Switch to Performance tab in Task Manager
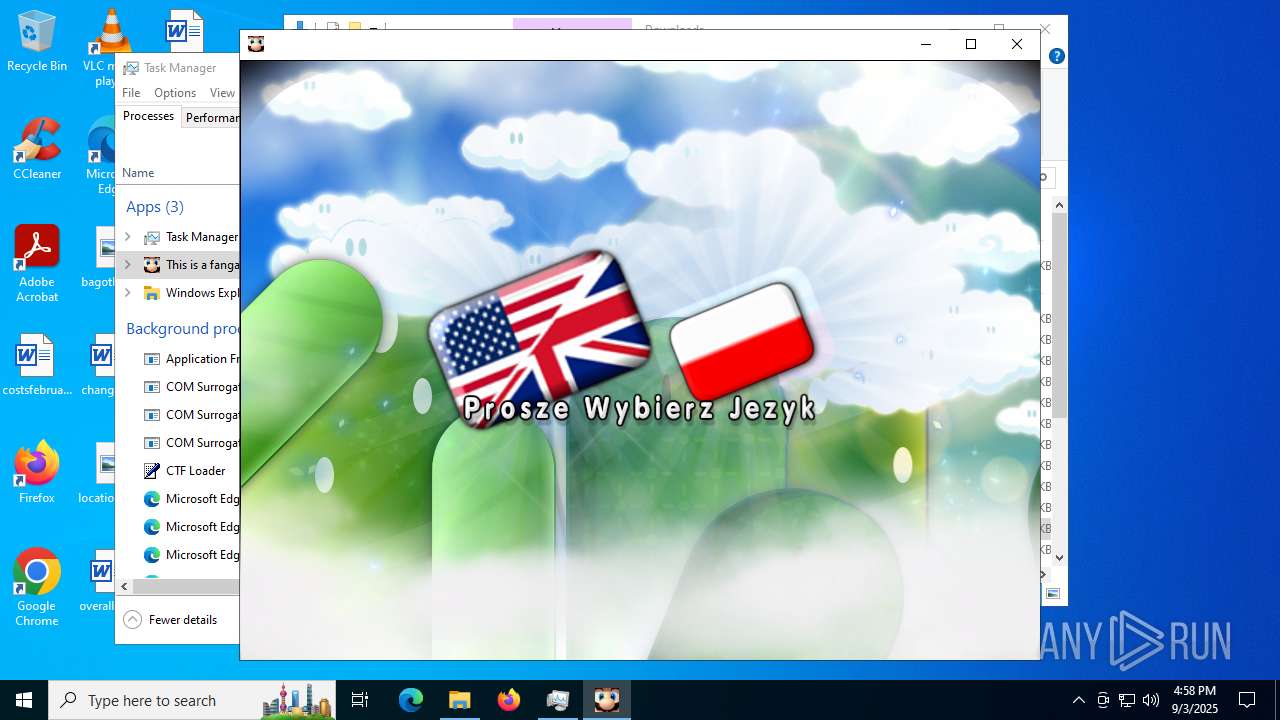The height and width of the screenshot is (720, 1280). [211, 117]
